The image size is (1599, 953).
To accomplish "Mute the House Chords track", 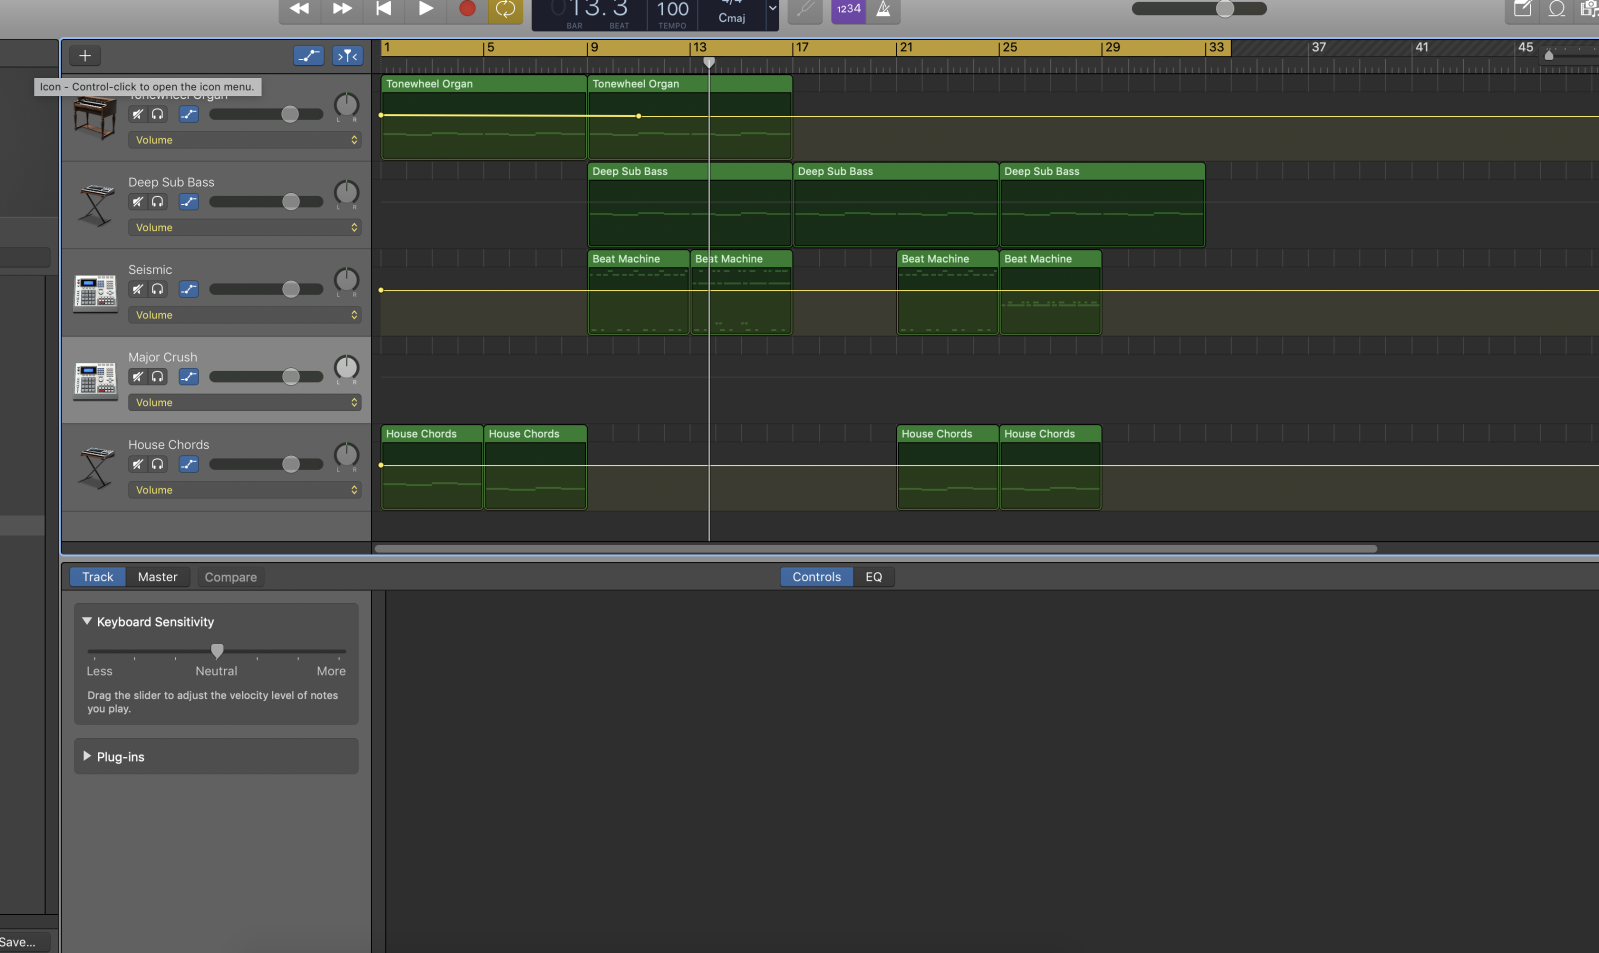I will [x=138, y=464].
